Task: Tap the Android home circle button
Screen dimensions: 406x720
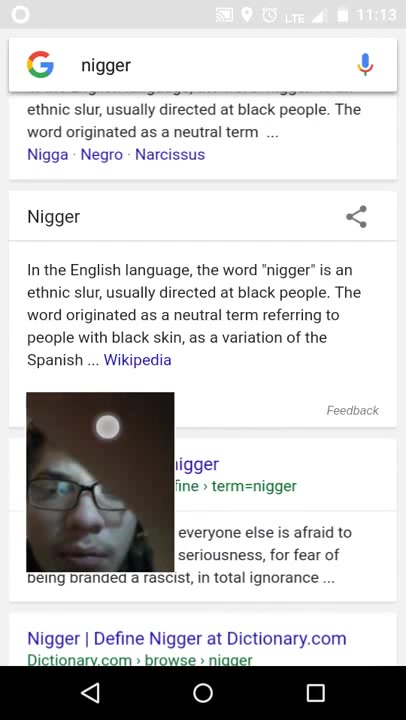Action: (203, 693)
